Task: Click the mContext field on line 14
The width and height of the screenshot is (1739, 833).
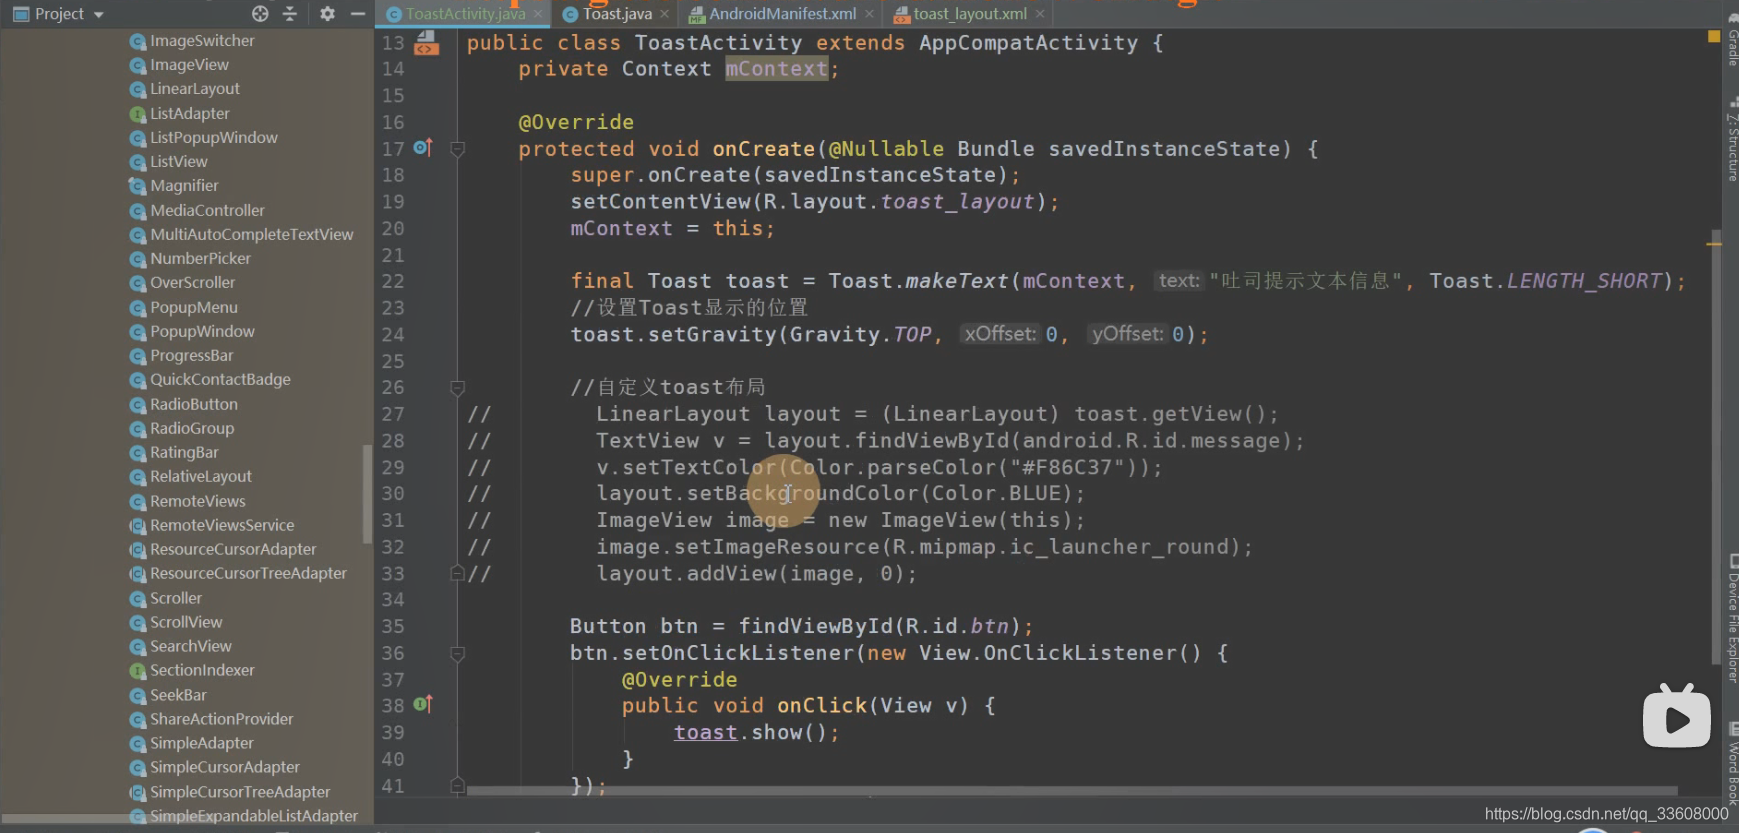Action: tap(777, 69)
